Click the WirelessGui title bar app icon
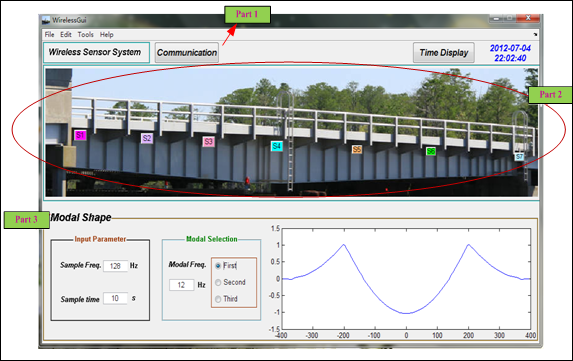 pyautogui.click(x=46, y=20)
